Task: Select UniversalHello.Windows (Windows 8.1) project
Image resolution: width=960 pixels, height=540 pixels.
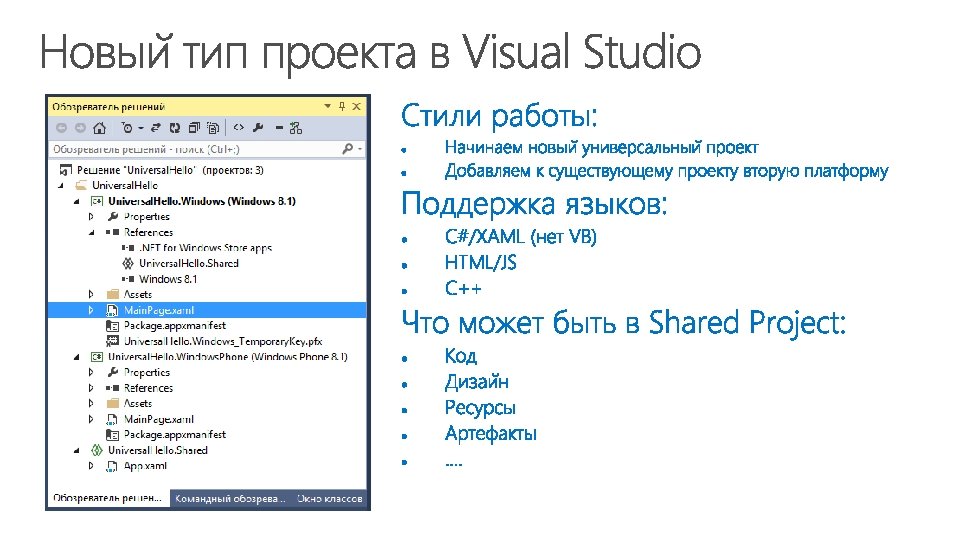Action: coord(202,201)
